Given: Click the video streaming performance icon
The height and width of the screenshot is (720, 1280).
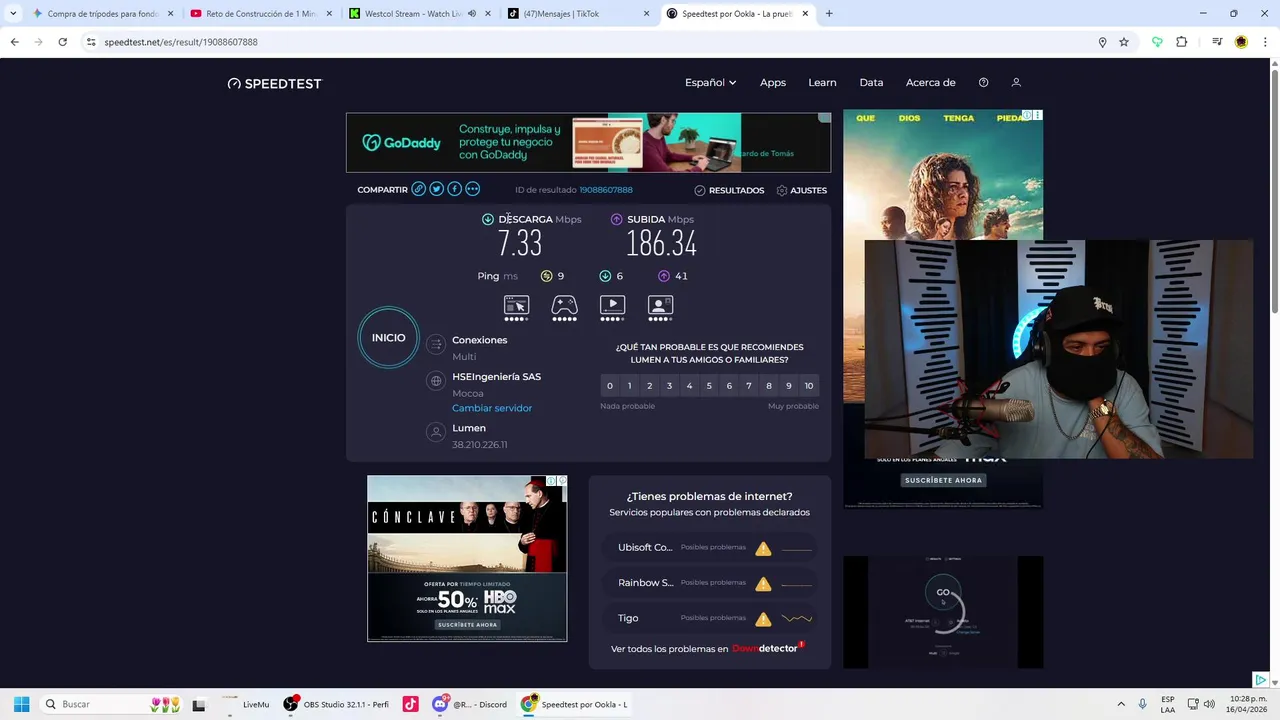Looking at the screenshot, I should tap(612, 305).
